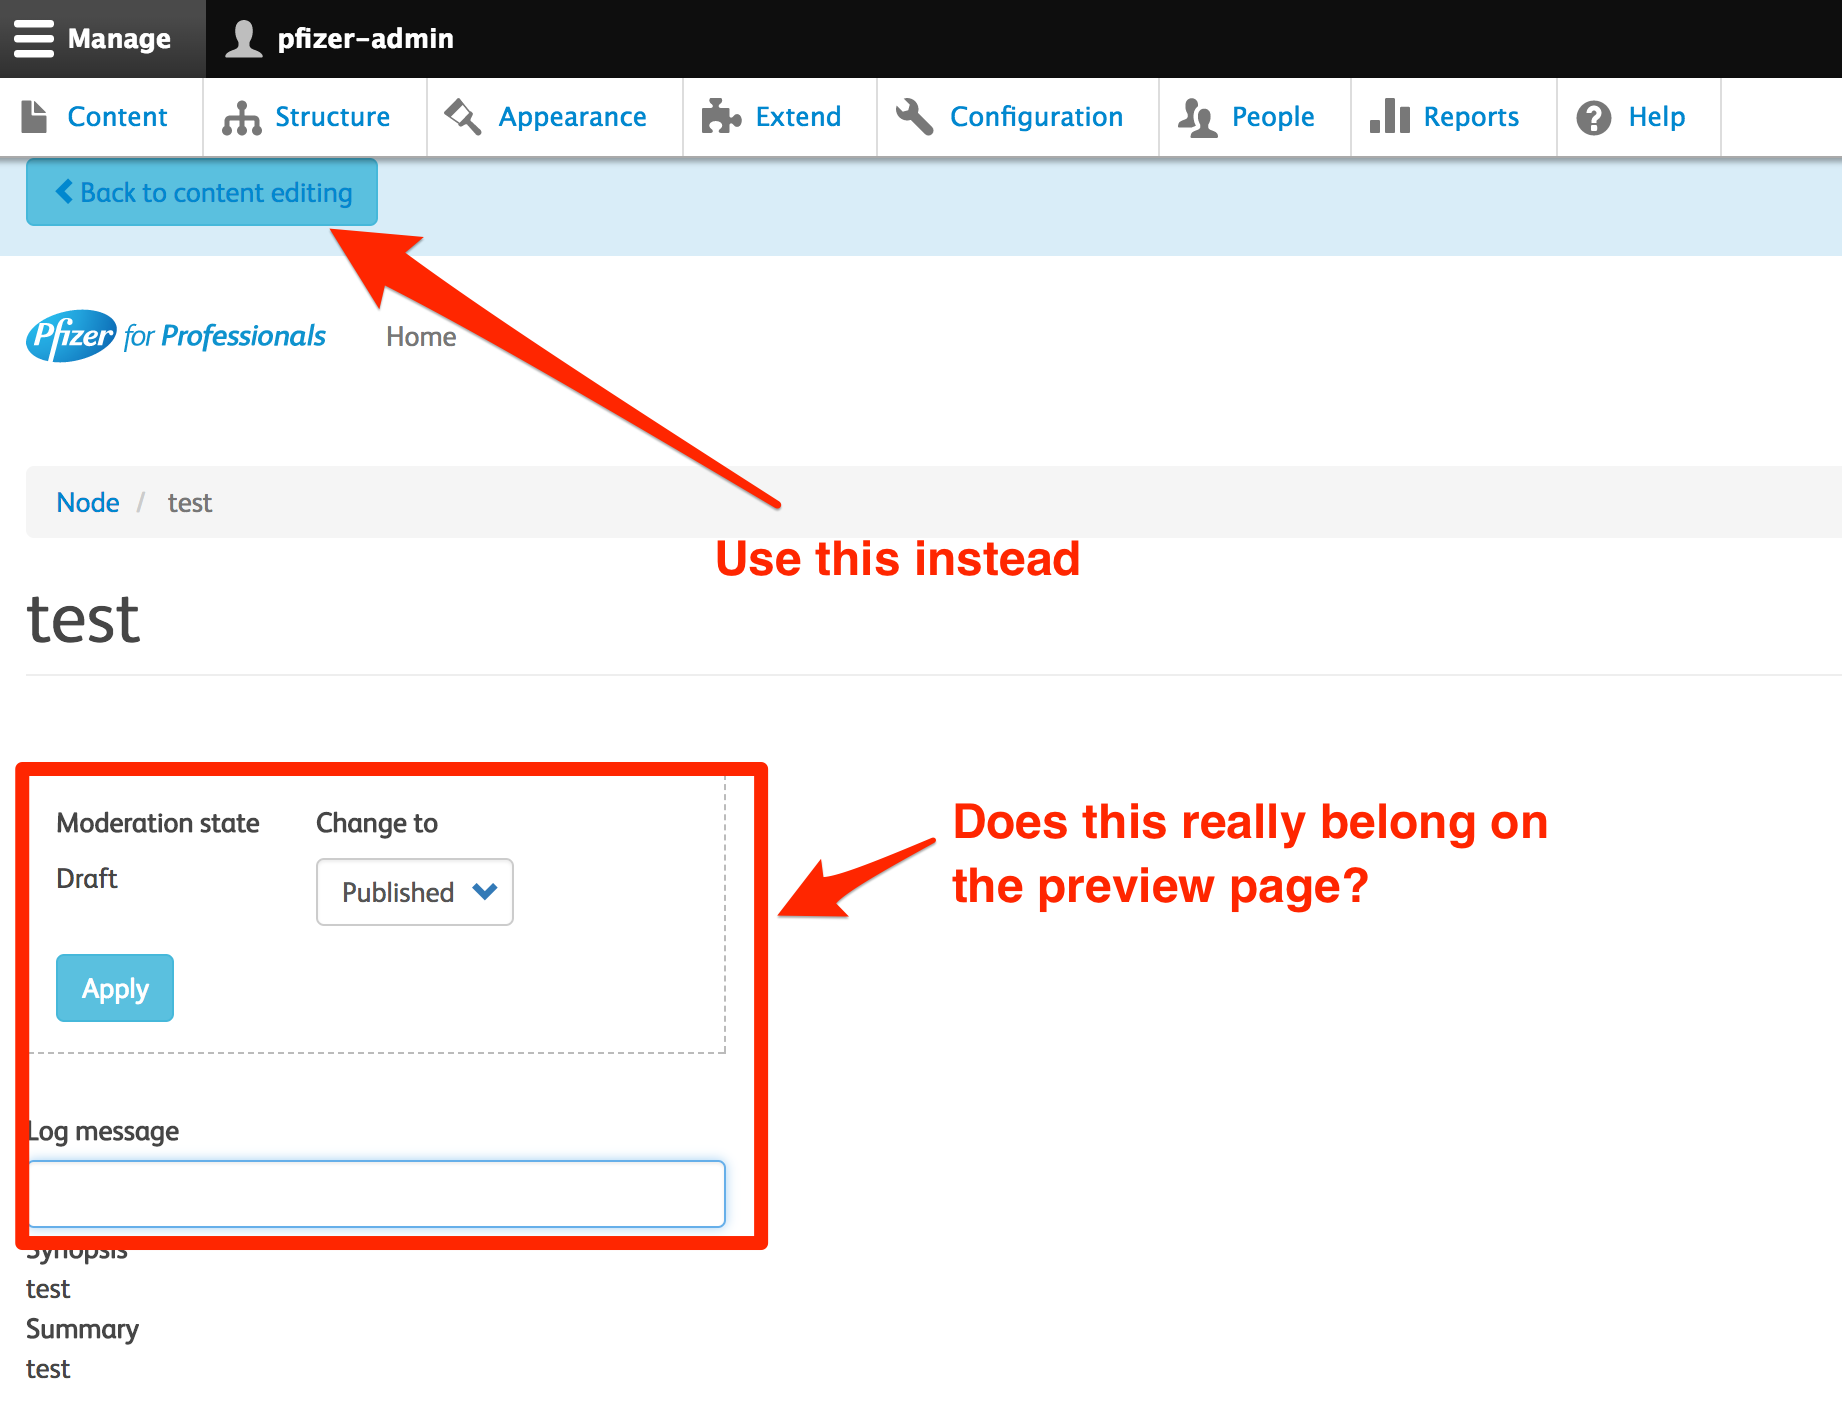The width and height of the screenshot is (1842, 1424).
Task: Click the 'Log message' field label
Action: pos(103,1131)
